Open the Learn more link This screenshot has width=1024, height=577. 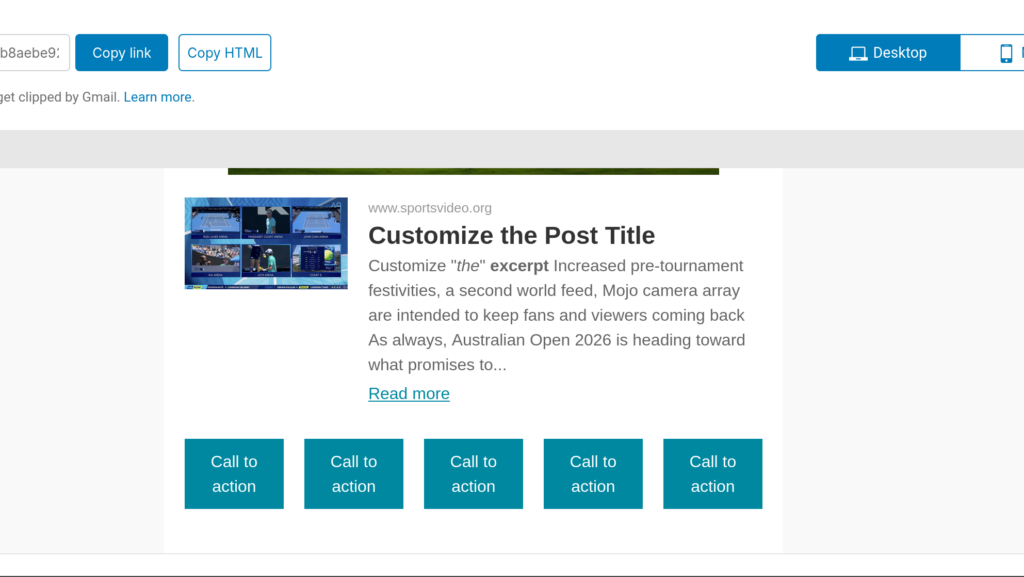157,97
